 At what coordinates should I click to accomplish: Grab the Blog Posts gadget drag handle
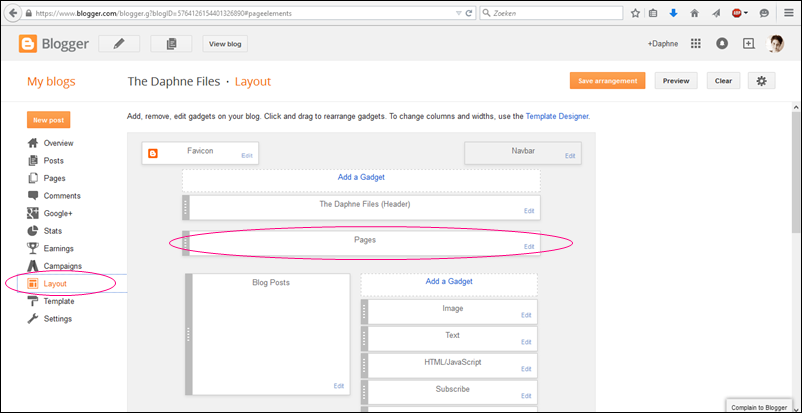188,334
